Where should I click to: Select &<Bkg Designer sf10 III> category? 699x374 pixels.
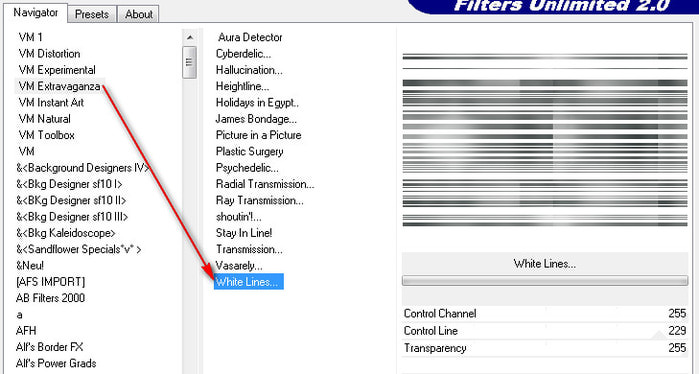(x=72, y=217)
